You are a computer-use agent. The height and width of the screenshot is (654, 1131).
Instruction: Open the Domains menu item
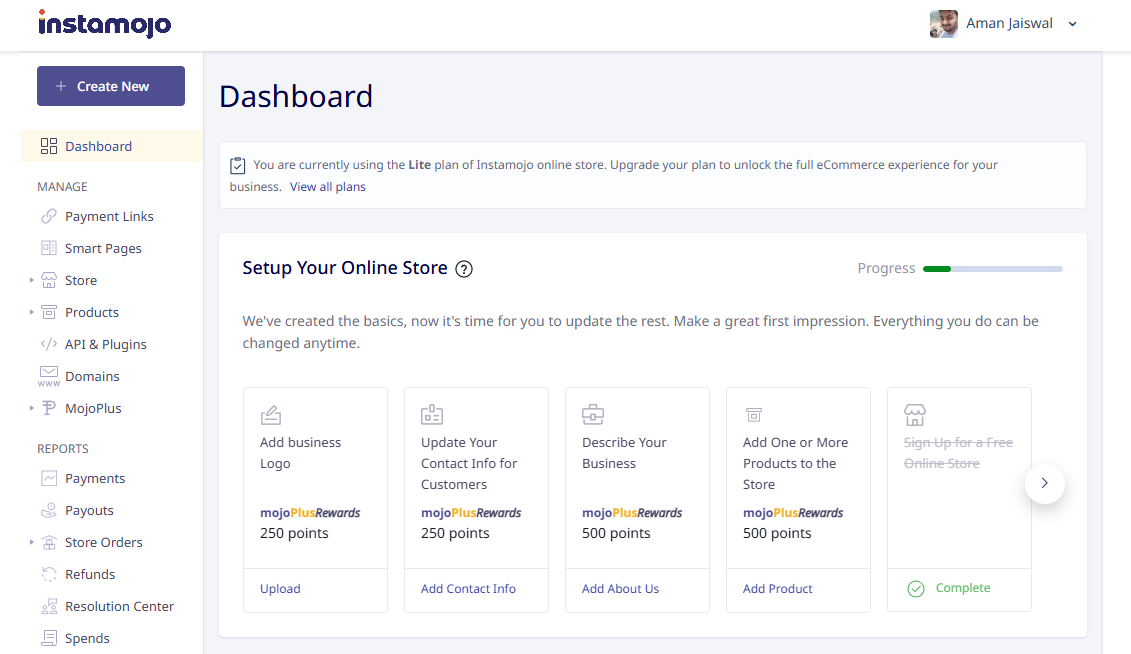[x=92, y=376]
